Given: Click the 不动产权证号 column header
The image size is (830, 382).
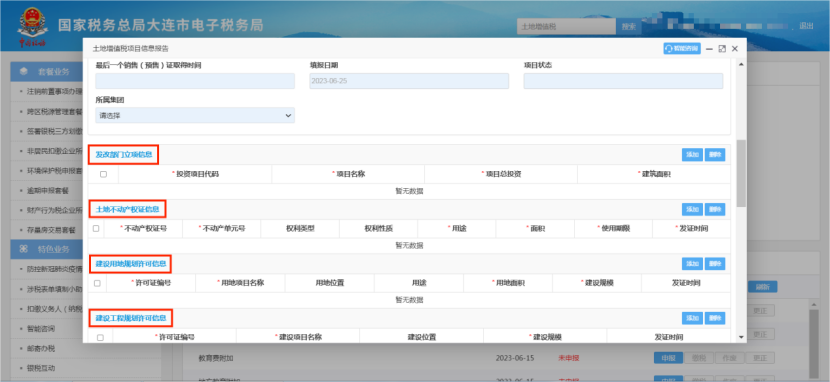Looking at the screenshot, I should click(143, 229).
